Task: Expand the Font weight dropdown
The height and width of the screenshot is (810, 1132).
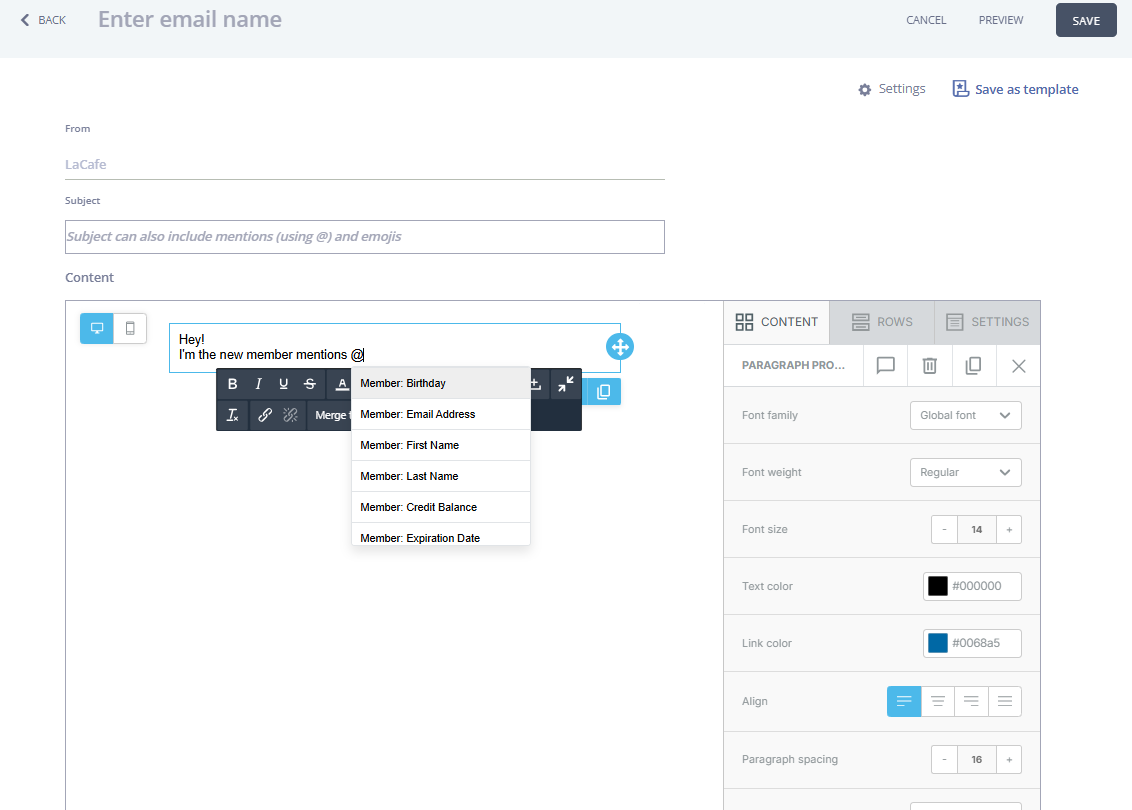Action: (965, 472)
